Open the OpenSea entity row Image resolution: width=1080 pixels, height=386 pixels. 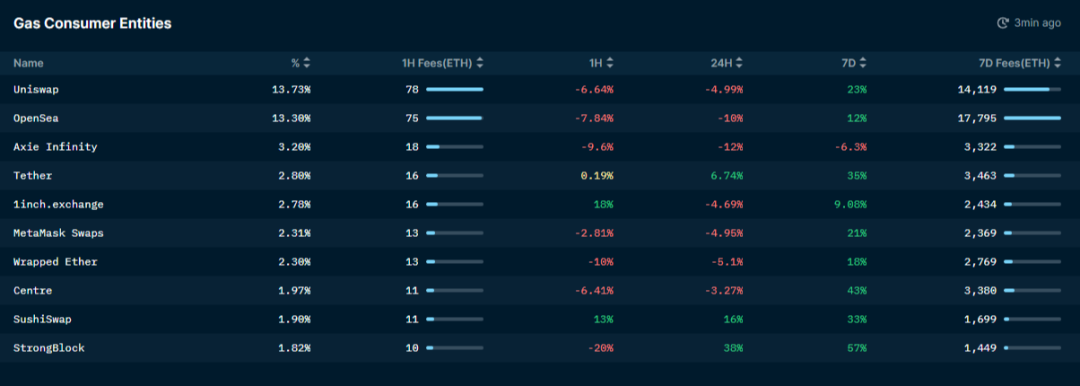coord(540,119)
